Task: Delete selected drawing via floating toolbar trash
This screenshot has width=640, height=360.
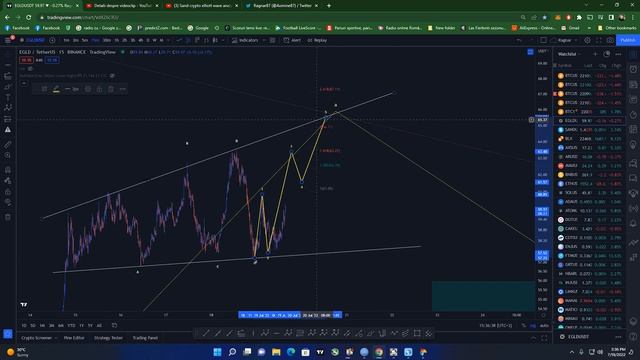Action: (x=111, y=89)
